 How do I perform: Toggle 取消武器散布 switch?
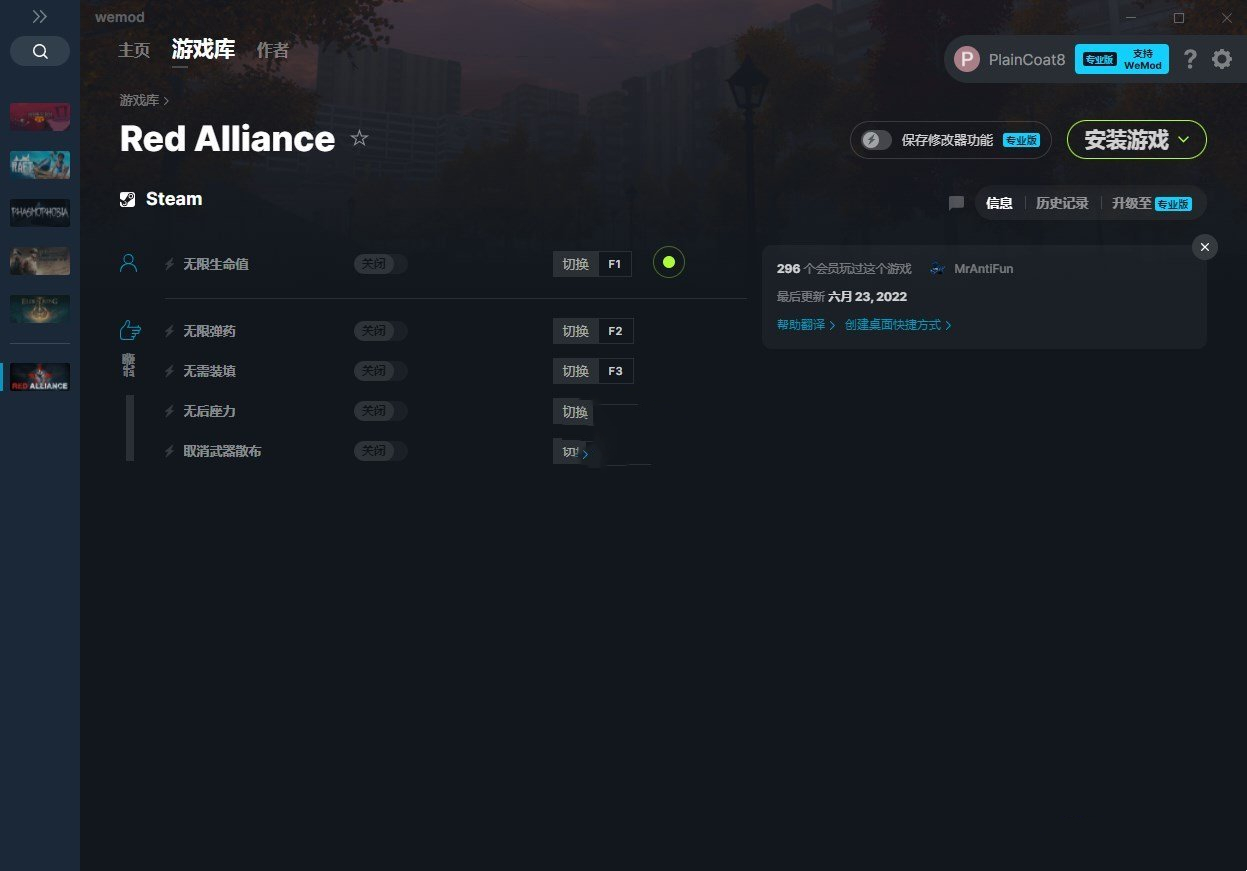tap(381, 451)
